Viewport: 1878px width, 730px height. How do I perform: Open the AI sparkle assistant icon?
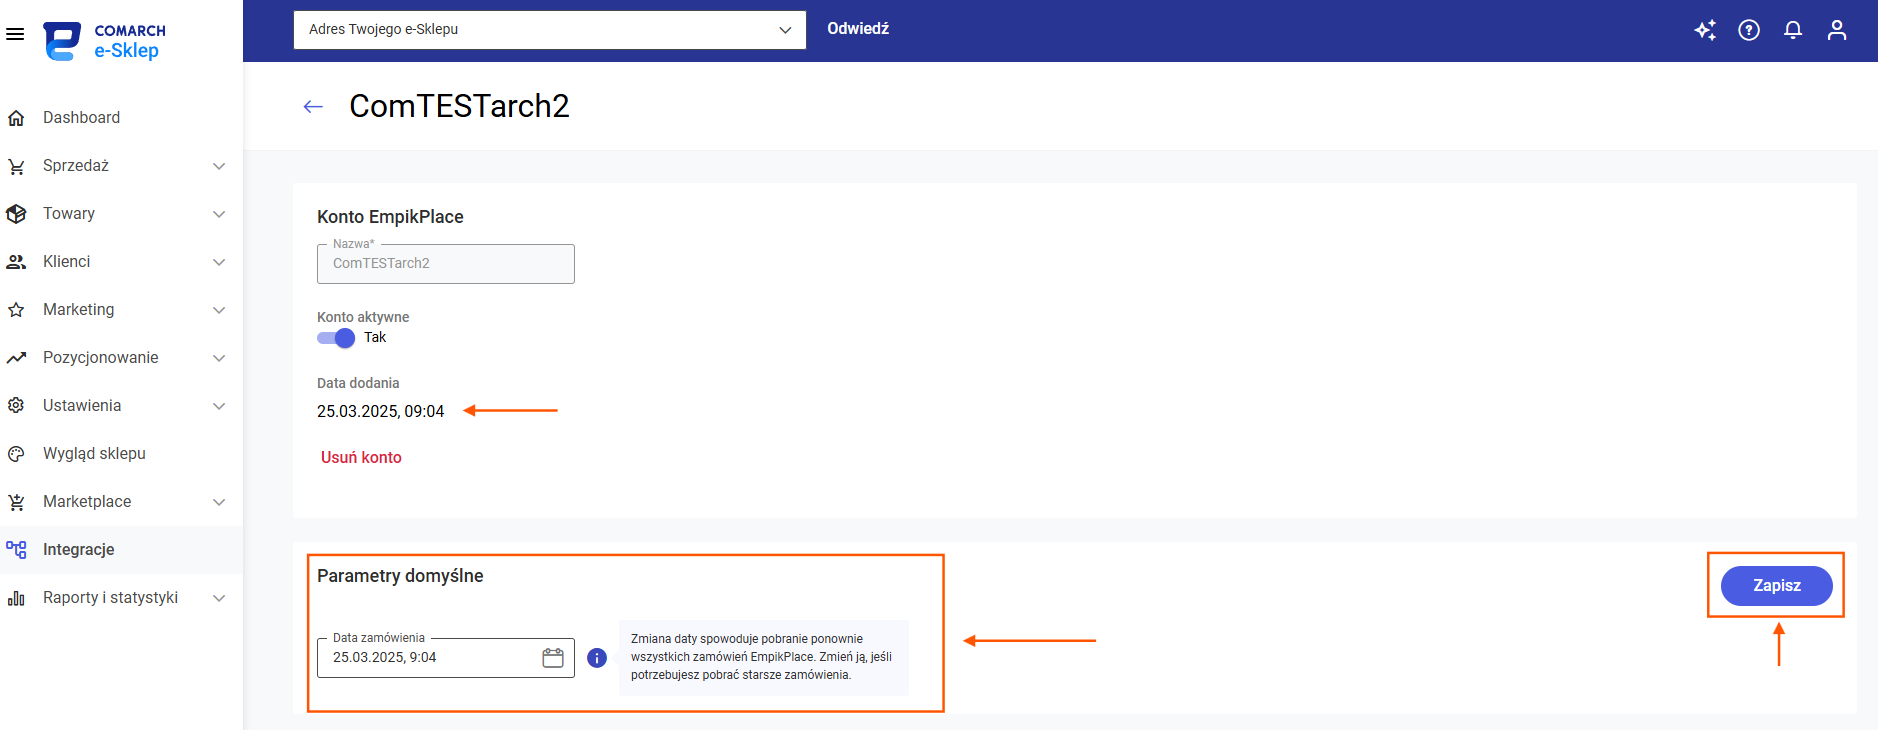click(1705, 30)
